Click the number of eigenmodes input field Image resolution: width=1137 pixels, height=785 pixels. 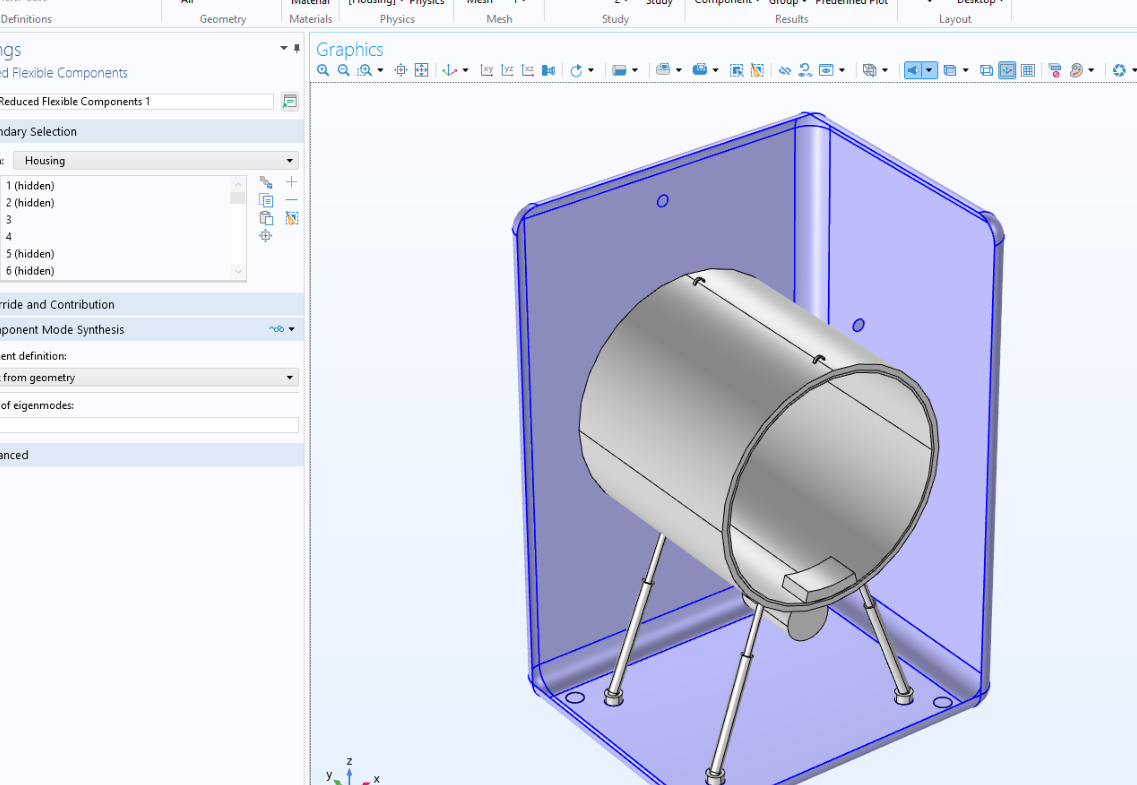pyautogui.click(x=149, y=425)
